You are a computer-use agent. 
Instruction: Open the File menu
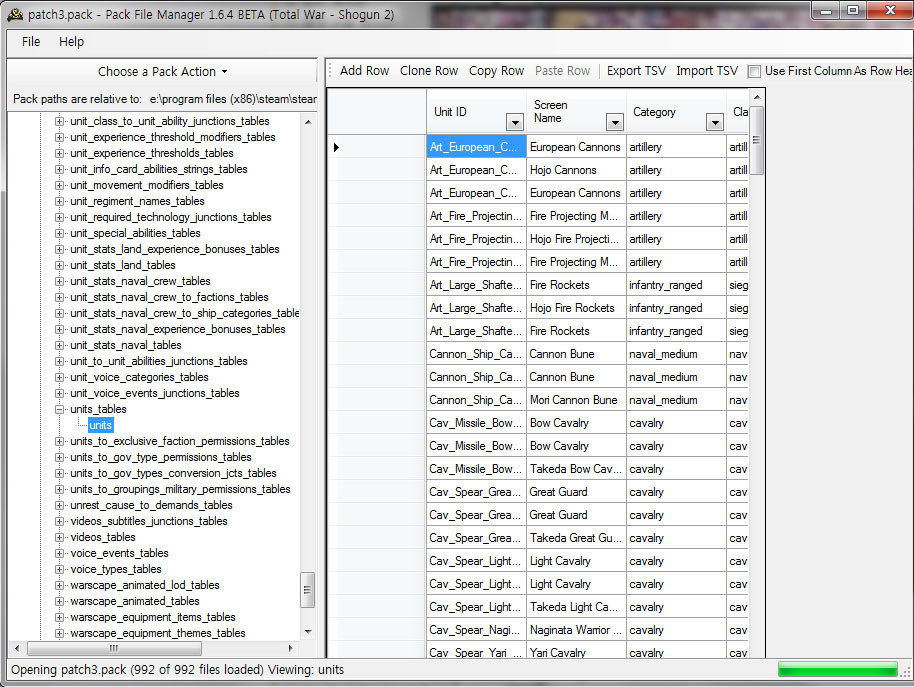point(31,42)
